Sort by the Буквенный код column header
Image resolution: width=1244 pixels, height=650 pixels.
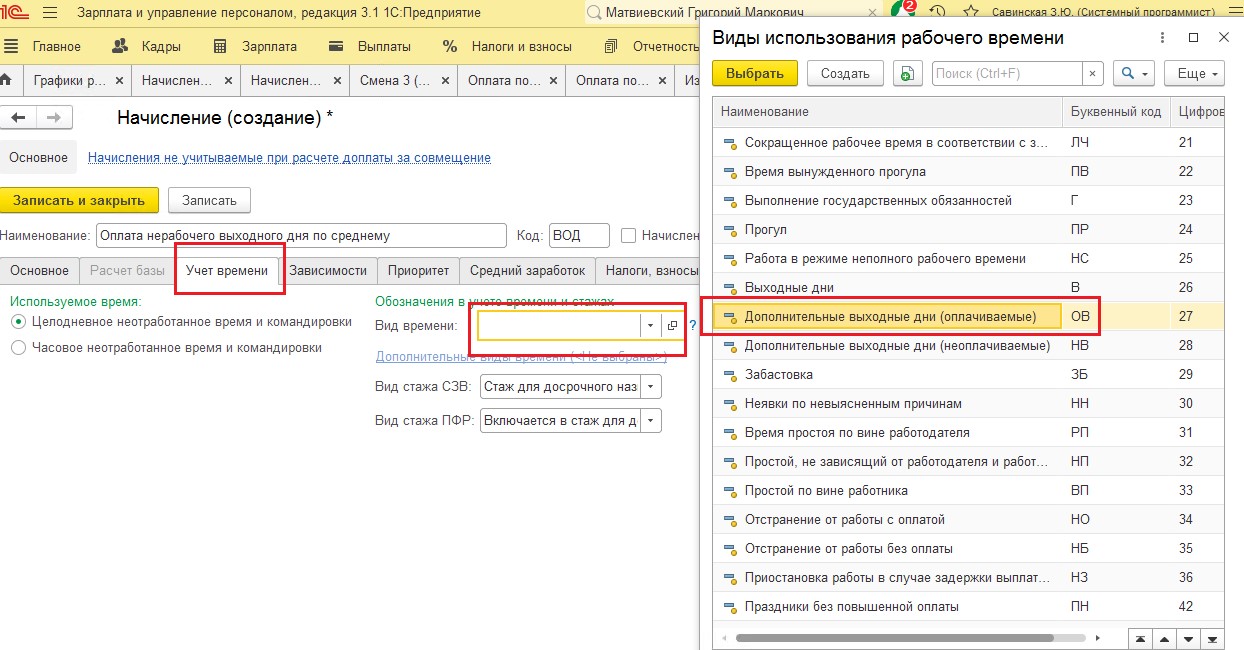1116,111
